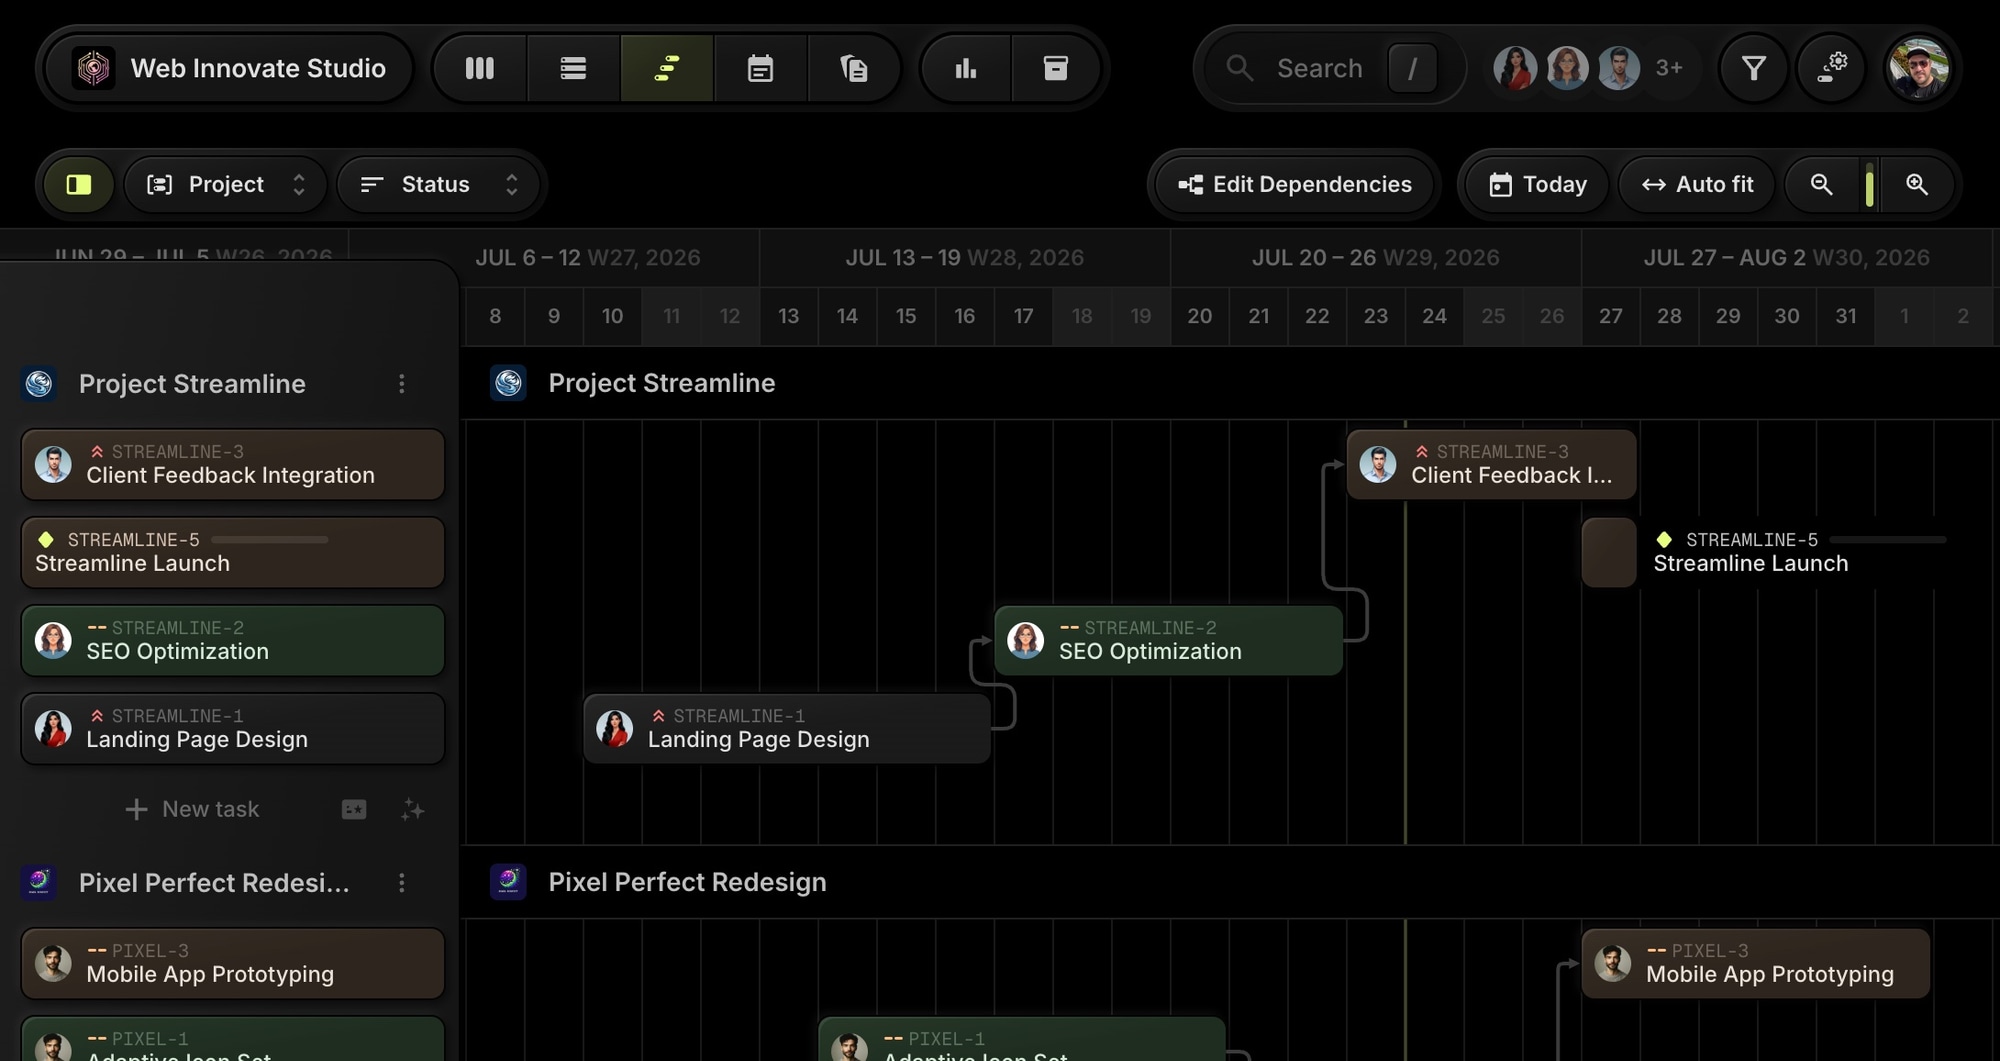The width and height of the screenshot is (2000, 1061).
Task: Open the calendar view
Action: click(x=760, y=68)
